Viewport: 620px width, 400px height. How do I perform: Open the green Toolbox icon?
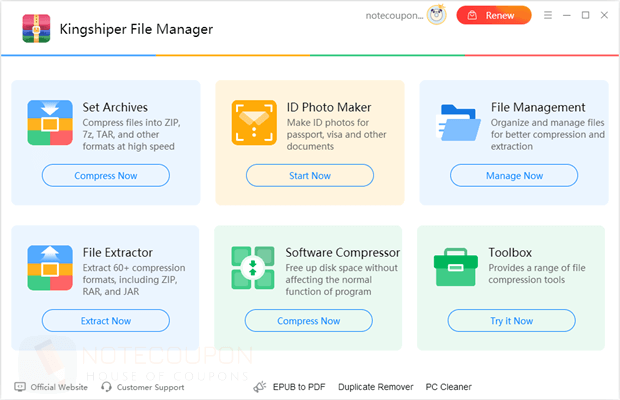(456, 267)
